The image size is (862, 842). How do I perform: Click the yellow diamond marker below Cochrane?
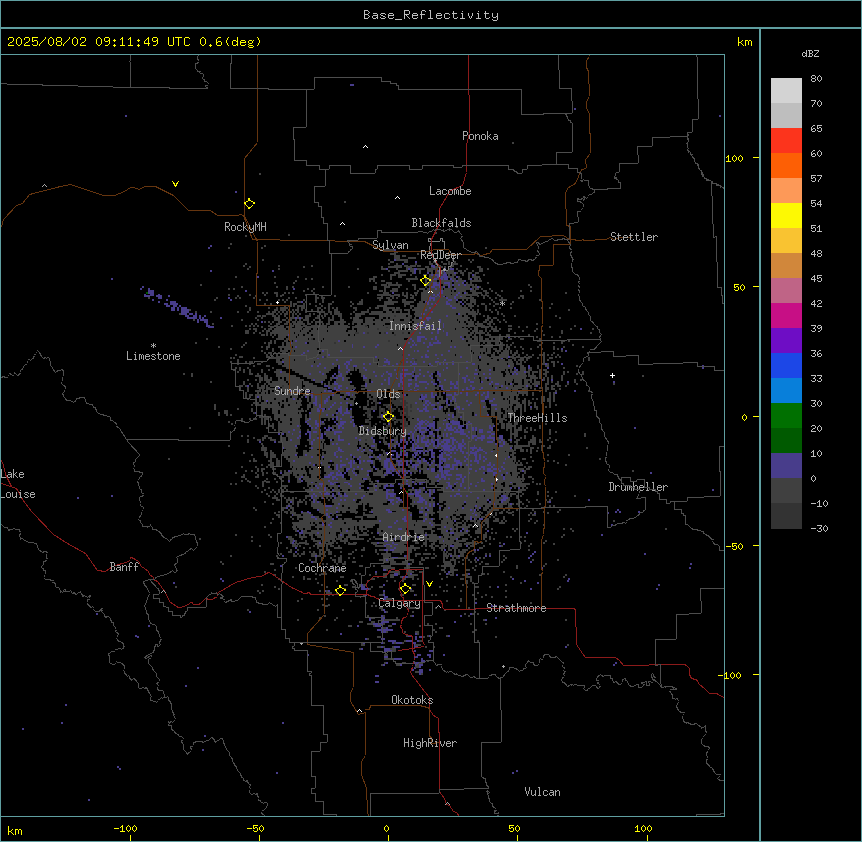(x=340, y=590)
